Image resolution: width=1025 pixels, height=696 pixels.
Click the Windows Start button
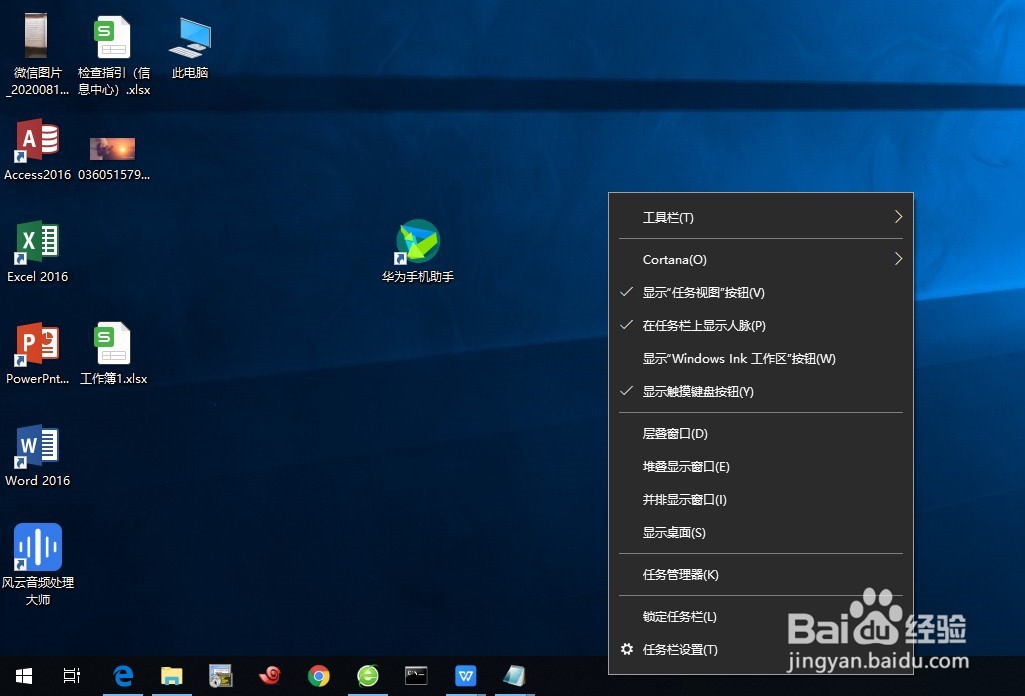23,676
